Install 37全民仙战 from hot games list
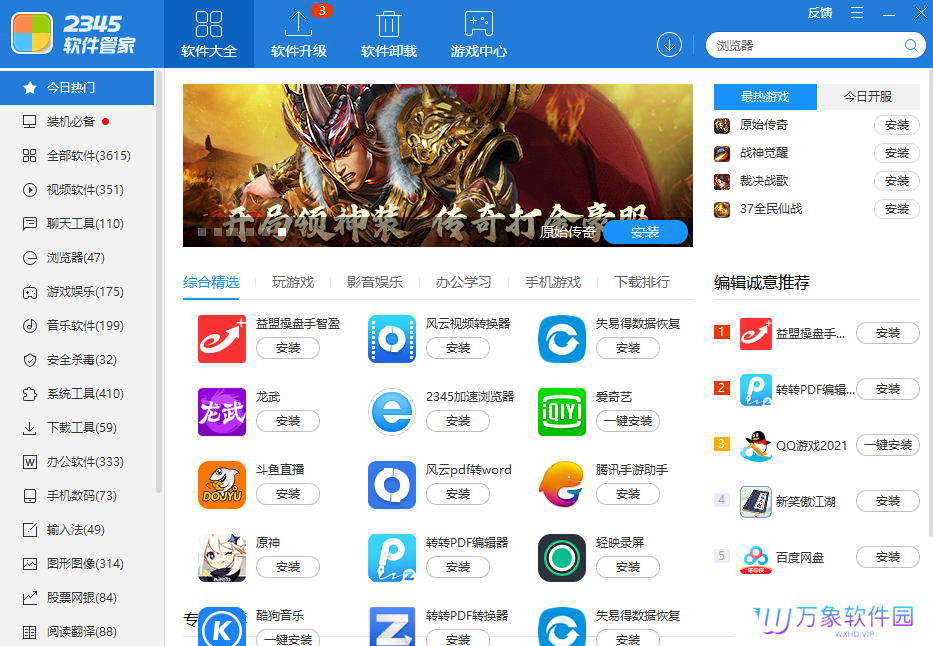The width and height of the screenshot is (933, 646). (x=897, y=209)
